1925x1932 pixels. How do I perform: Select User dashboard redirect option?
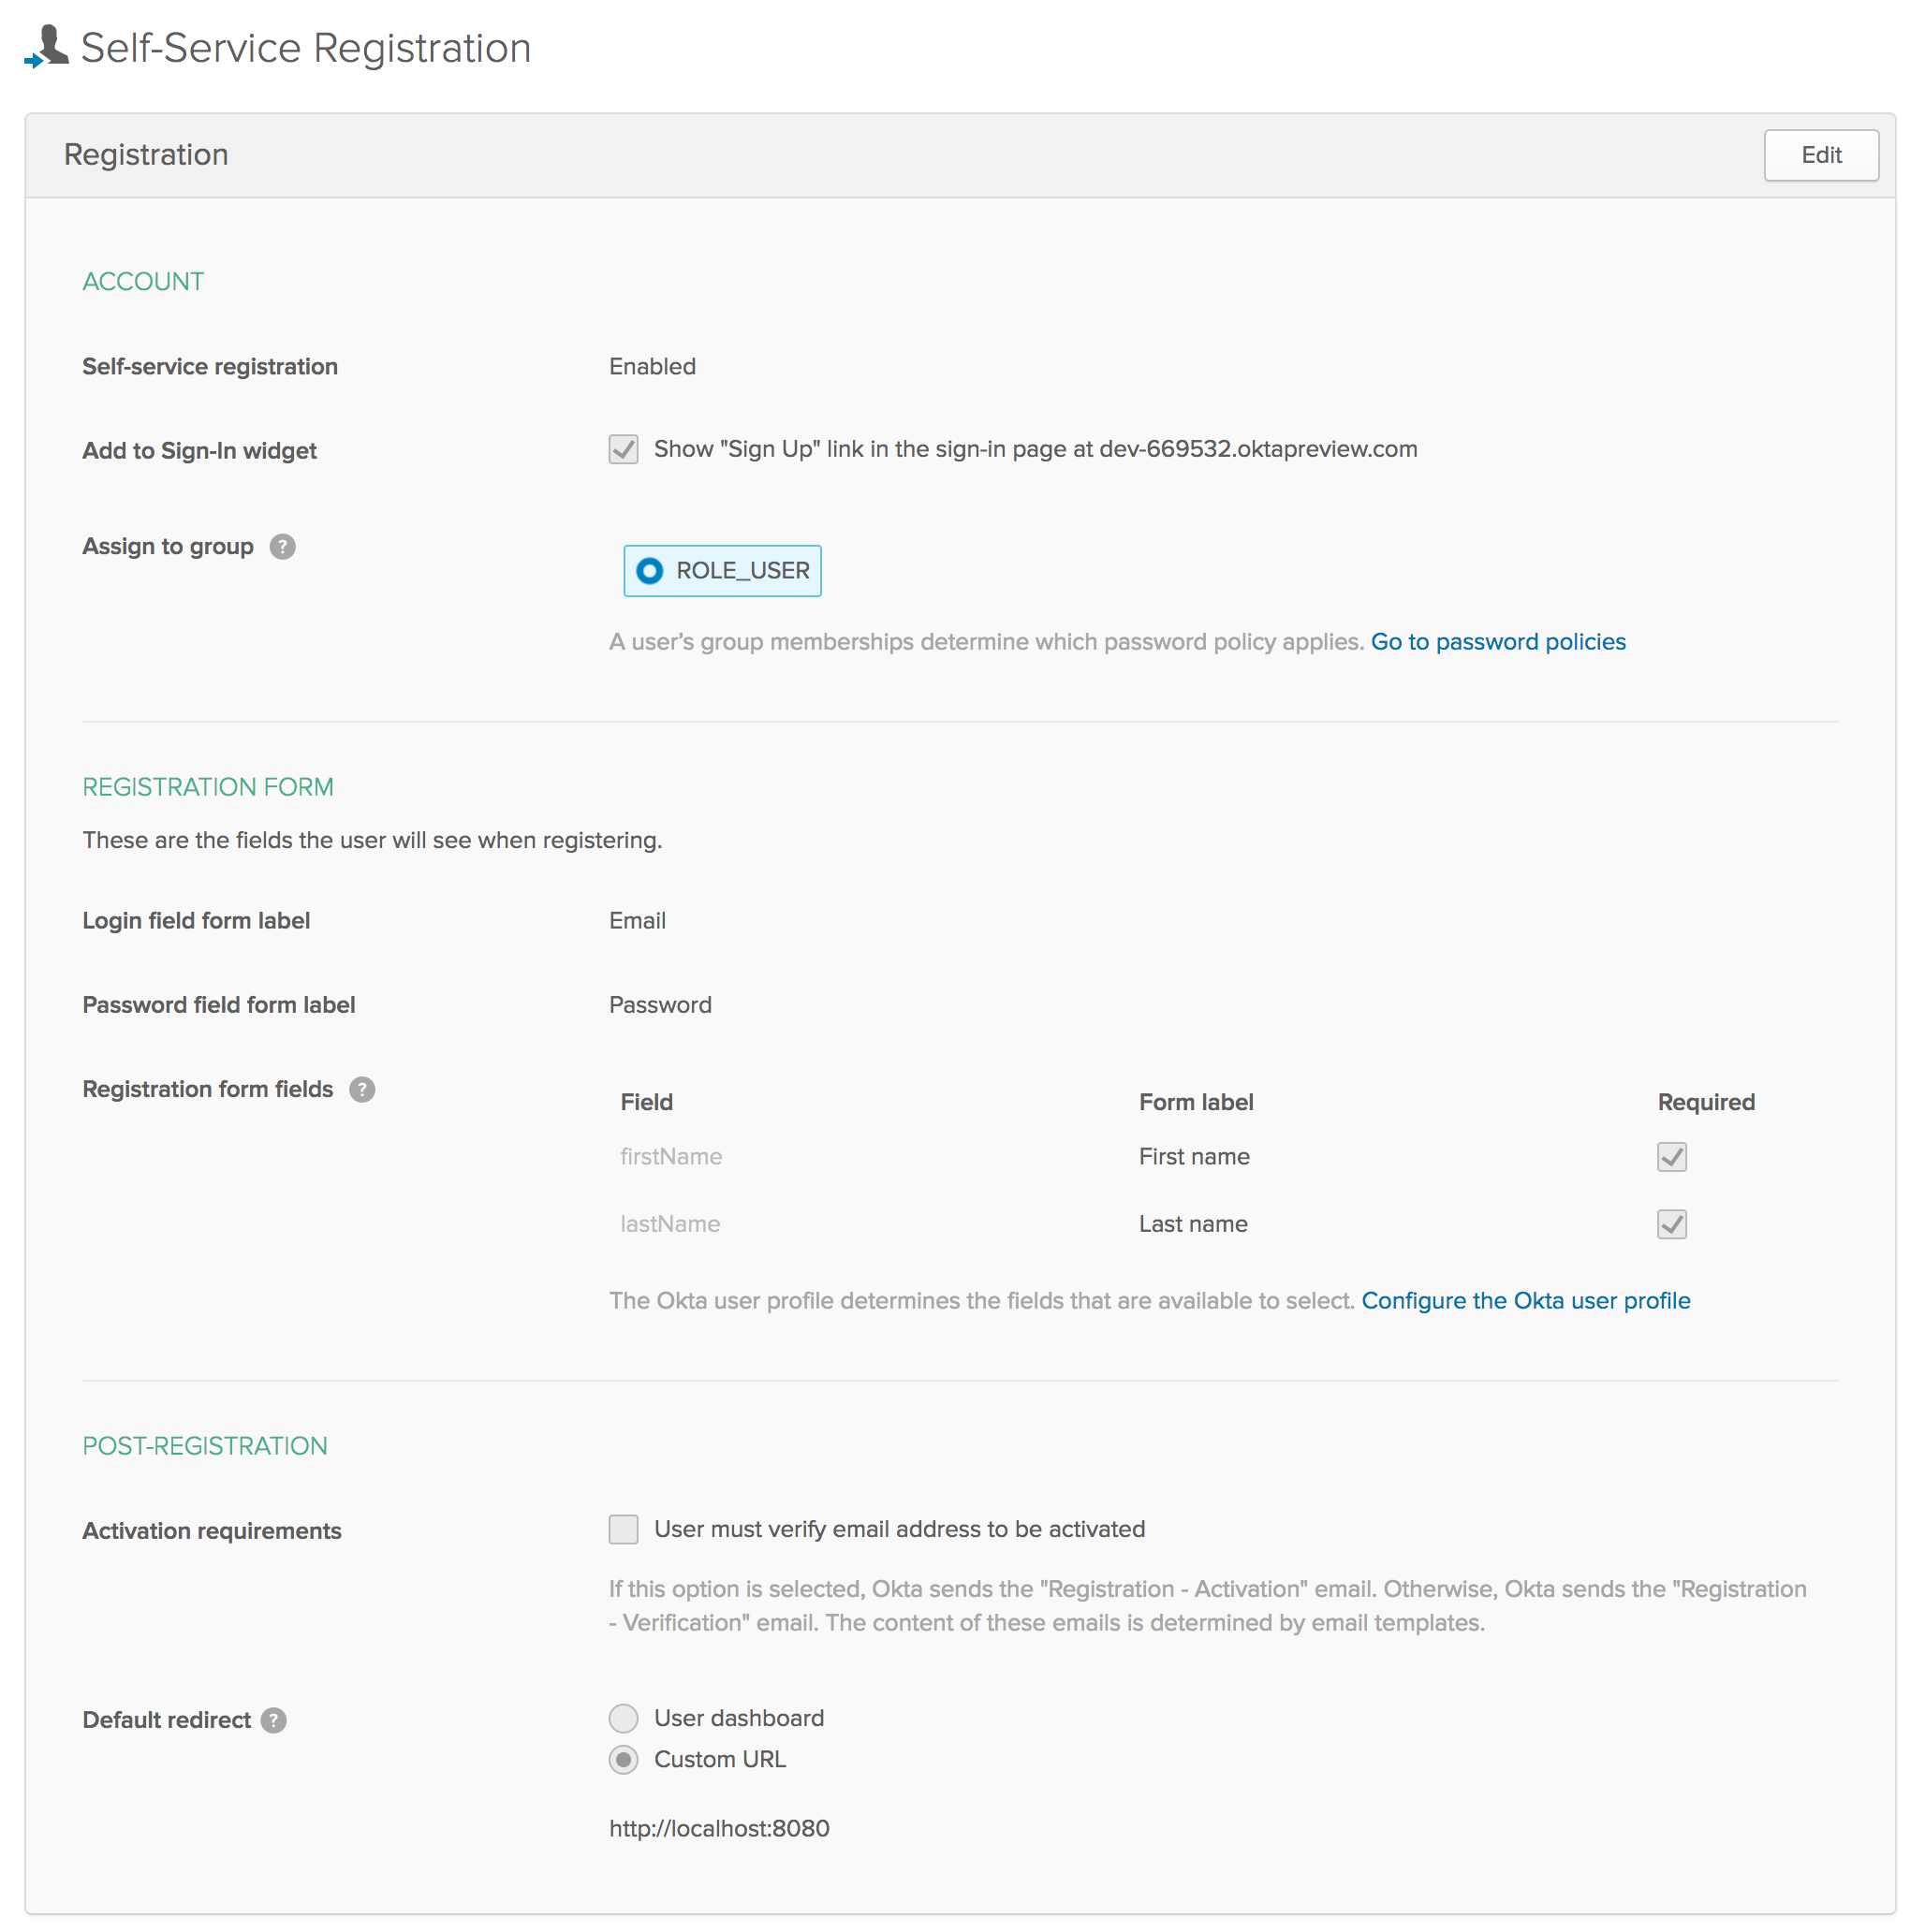[624, 1719]
